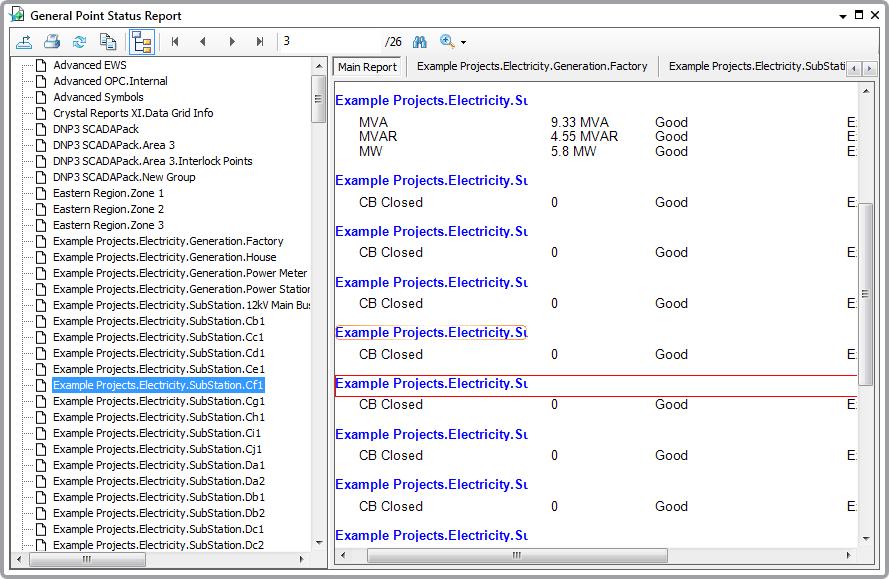The image size is (889, 579).
Task: Click the current page number field
Action: pos(330,42)
